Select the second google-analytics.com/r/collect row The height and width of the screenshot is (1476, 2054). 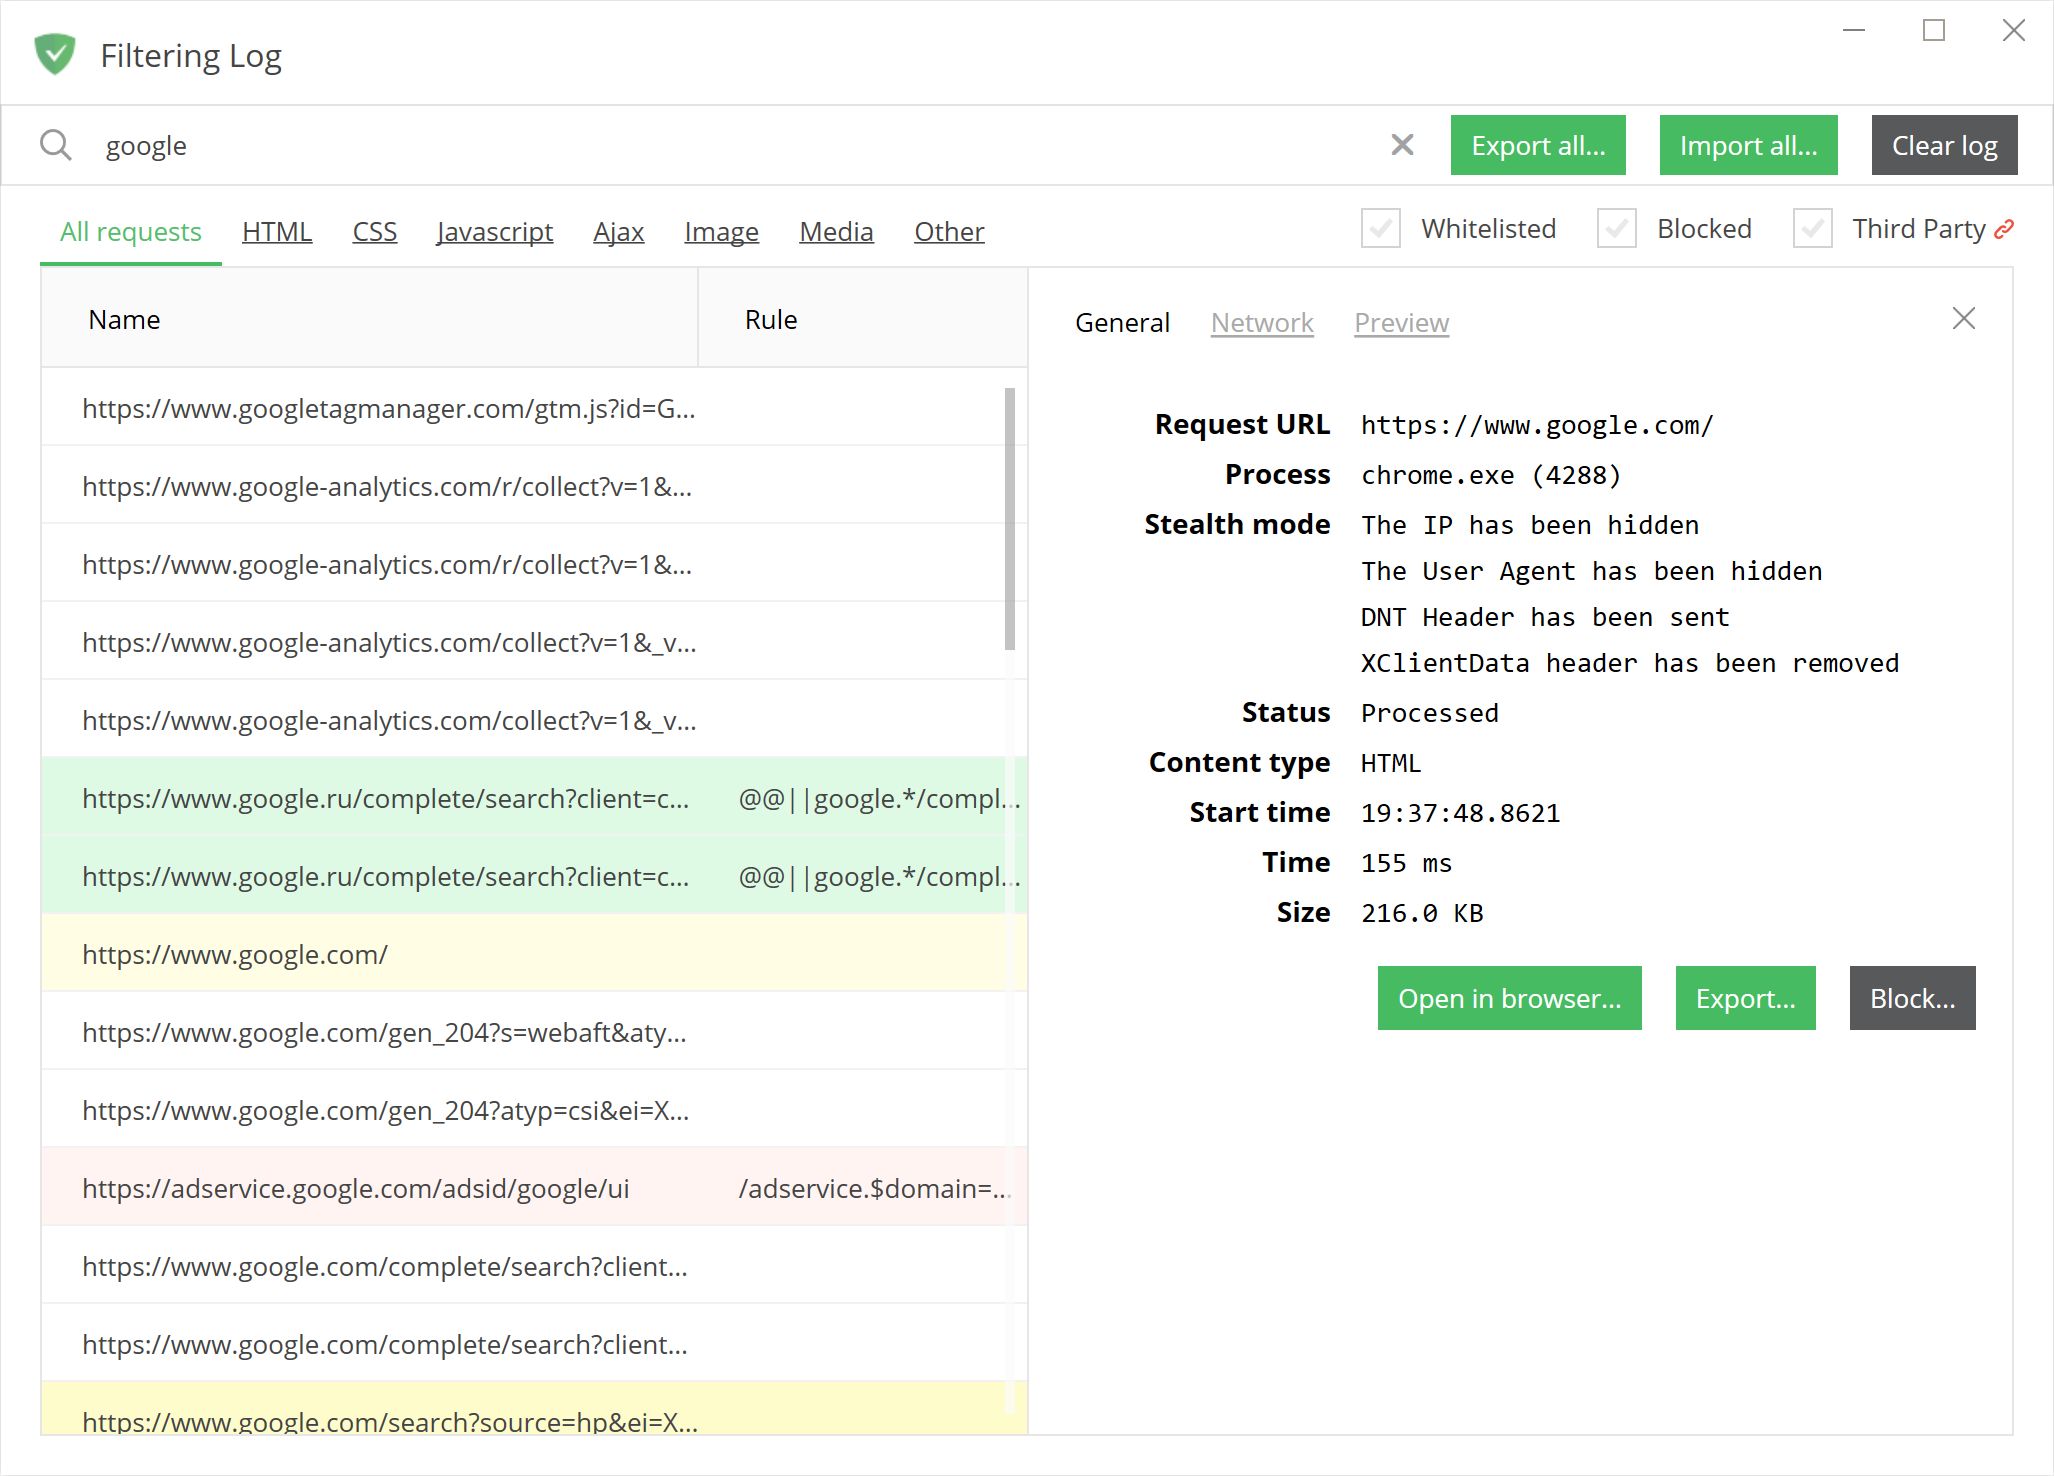point(534,564)
